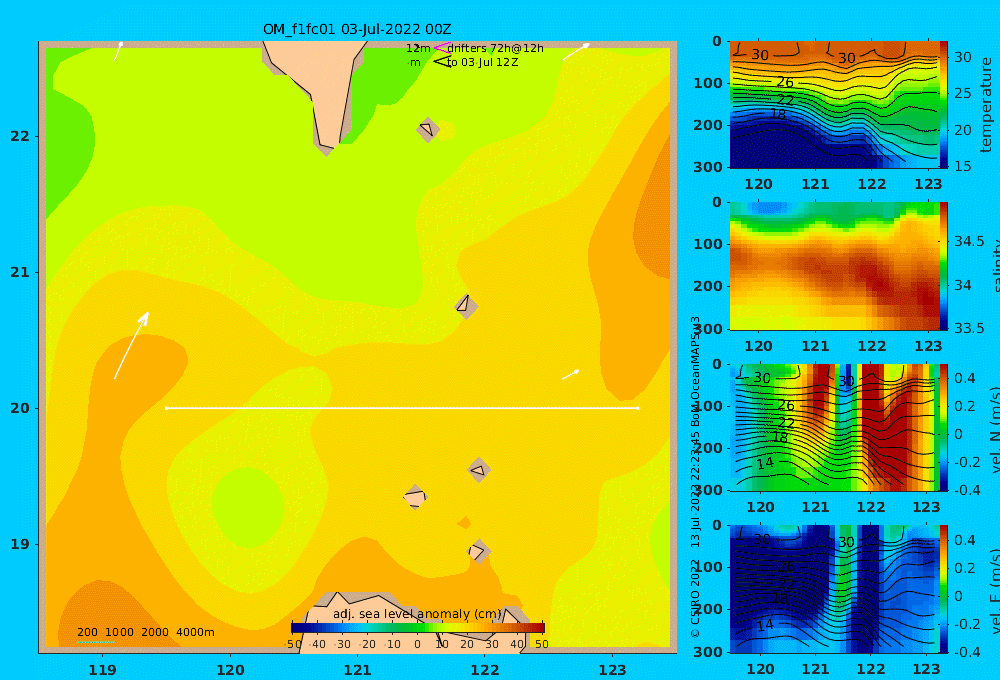This screenshot has width=1000, height=680.
Task: Click the '15' tick on temperature colorbar
Action: pos(963,166)
